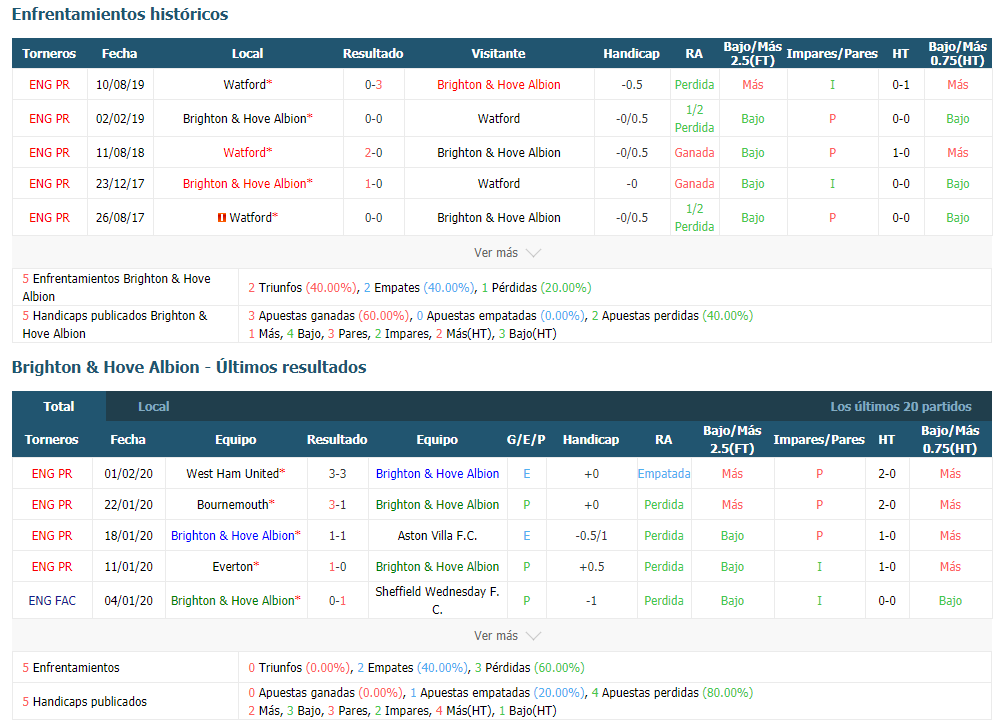Click the Visitante column header
The height and width of the screenshot is (726, 1003).
498,53
